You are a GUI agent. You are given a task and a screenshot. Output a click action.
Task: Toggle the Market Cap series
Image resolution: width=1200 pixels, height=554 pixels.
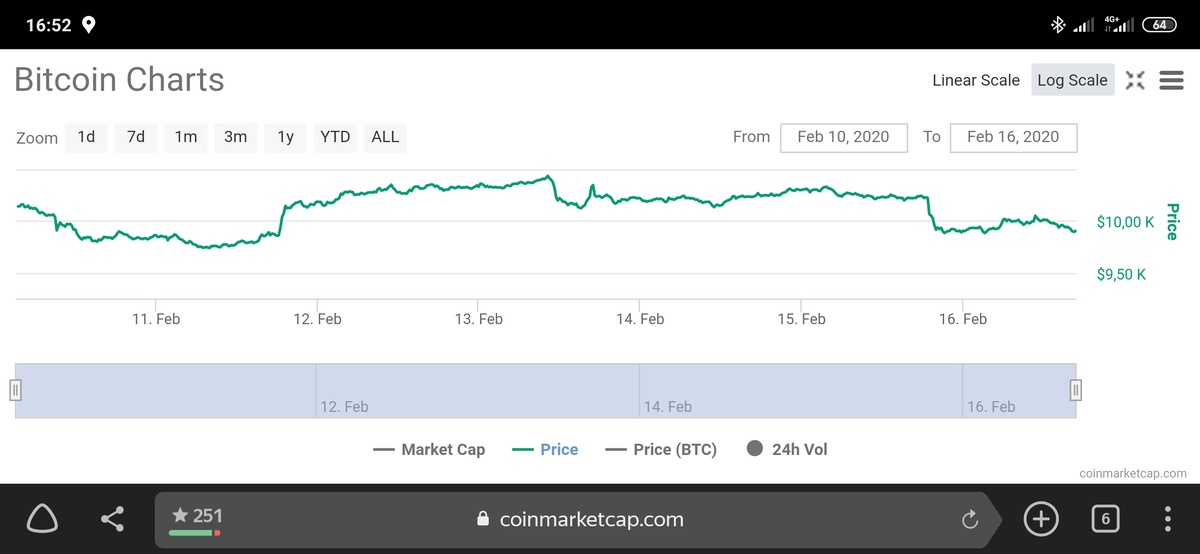(429, 450)
